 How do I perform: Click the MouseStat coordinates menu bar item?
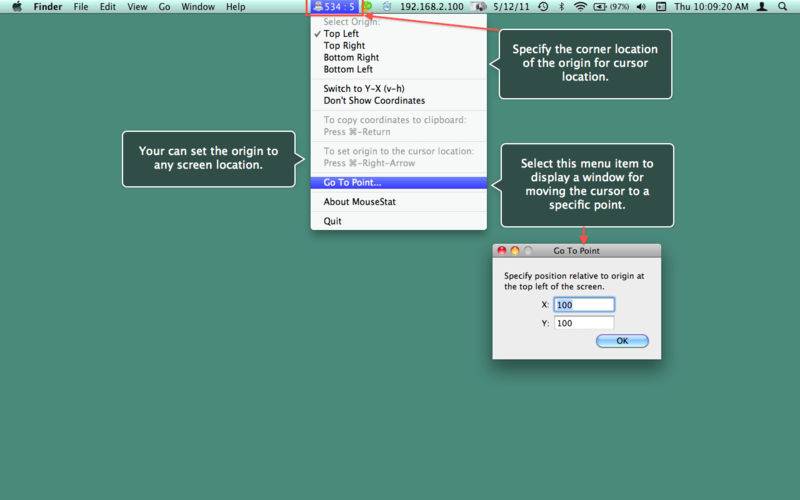point(335,7)
